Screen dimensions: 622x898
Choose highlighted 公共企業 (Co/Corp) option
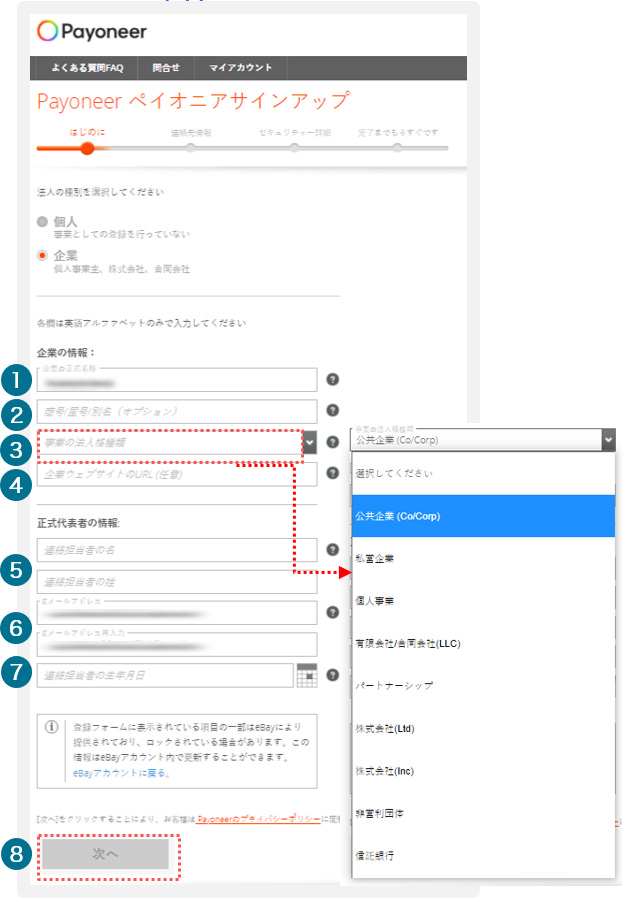483,516
